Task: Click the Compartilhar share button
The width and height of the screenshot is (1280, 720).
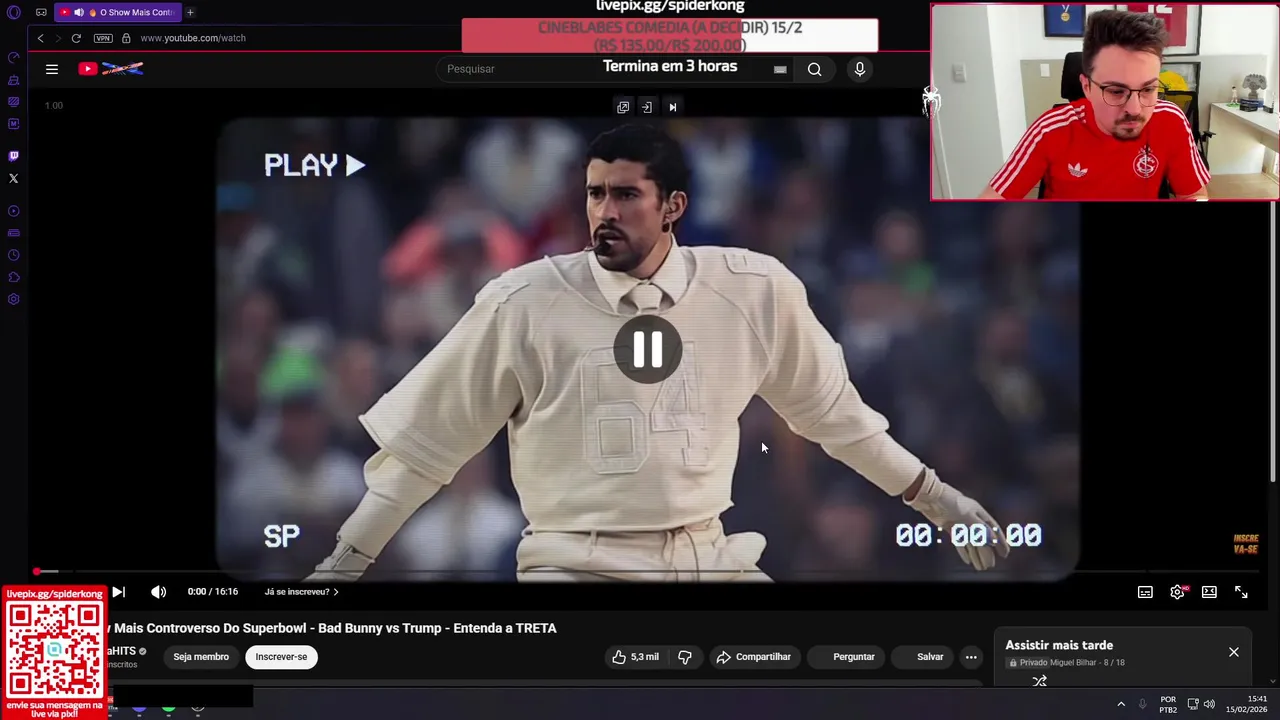Action: [x=753, y=657]
